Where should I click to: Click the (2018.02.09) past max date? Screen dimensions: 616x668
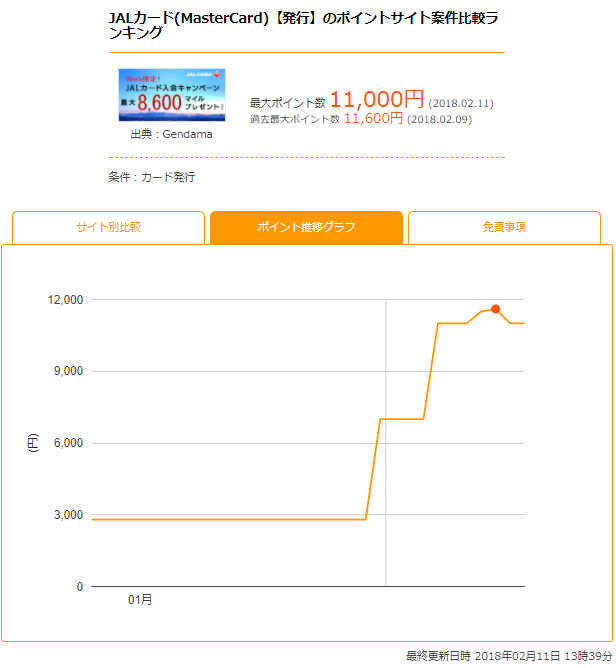click(x=440, y=119)
